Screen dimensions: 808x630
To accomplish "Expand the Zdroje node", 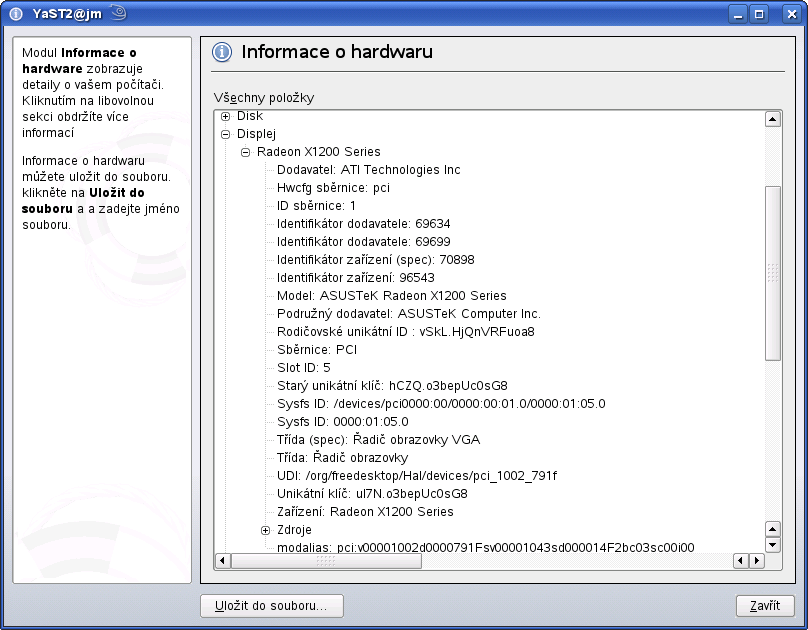I will click(265, 531).
